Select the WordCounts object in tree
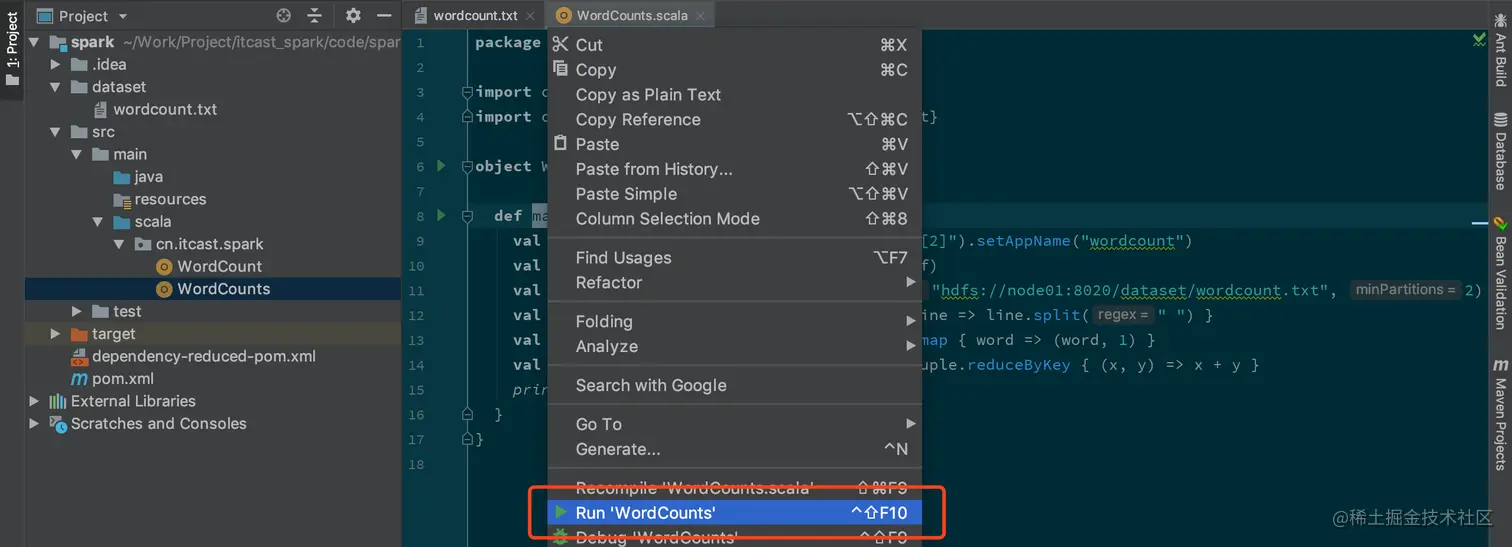Screen dimensions: 1512x547 coord(223,289)
